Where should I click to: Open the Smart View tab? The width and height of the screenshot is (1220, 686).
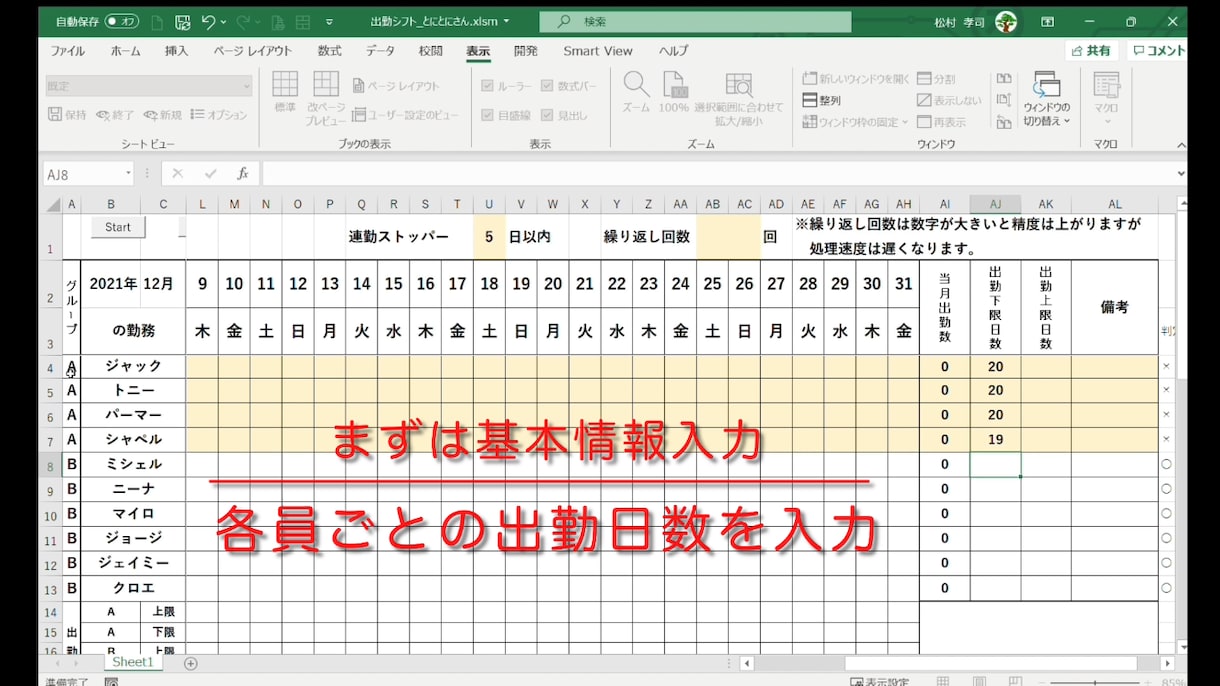(598, 51)
